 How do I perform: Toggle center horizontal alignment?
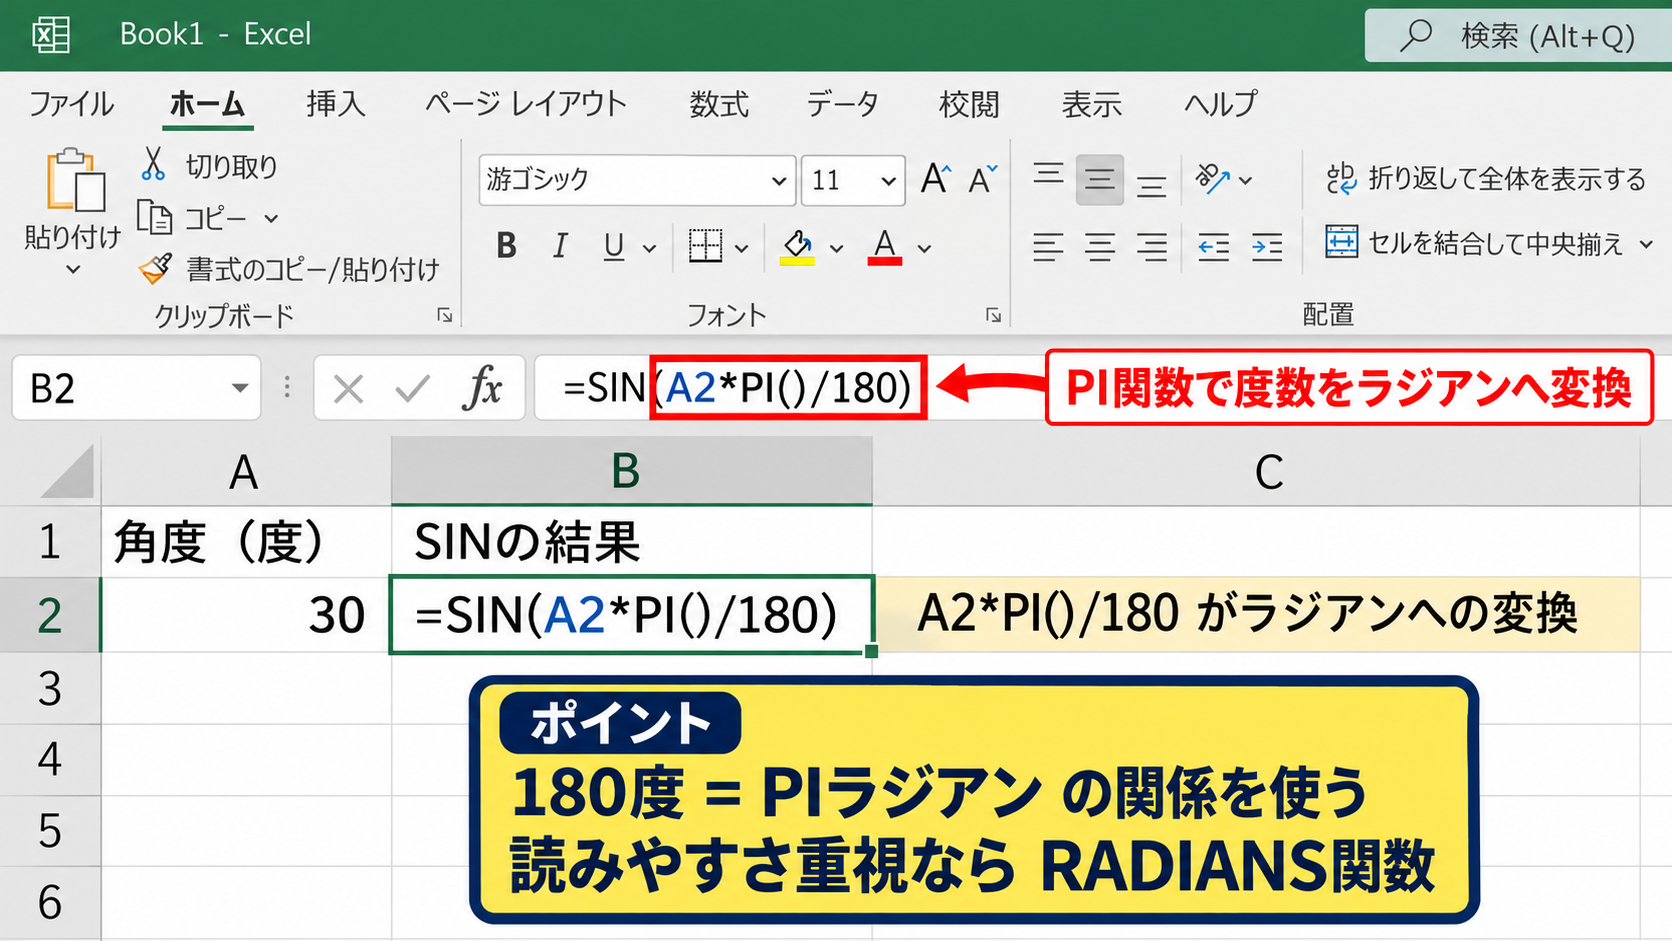[1100, 246]
